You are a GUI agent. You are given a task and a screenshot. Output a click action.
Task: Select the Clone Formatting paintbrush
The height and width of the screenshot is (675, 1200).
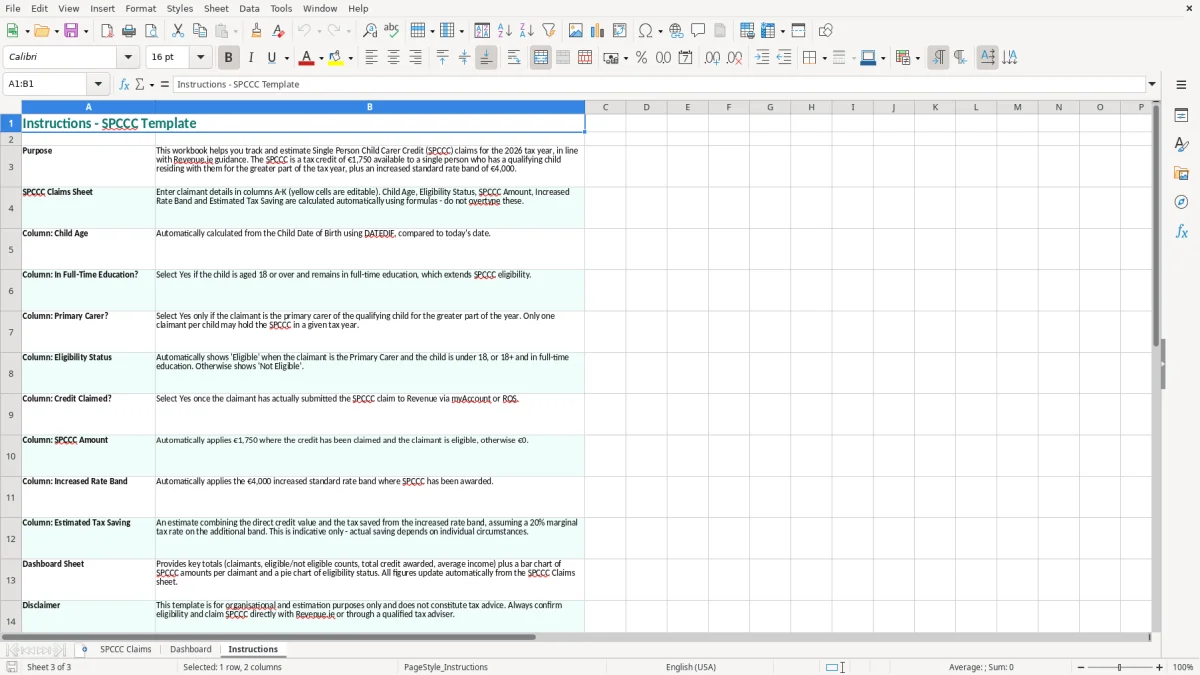point(256,31)
